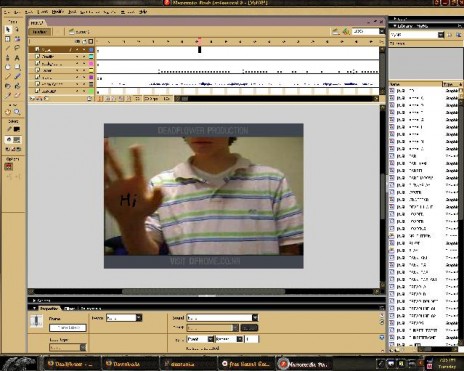Select the Lasso tool
The image size is (464, 371).
17,48
